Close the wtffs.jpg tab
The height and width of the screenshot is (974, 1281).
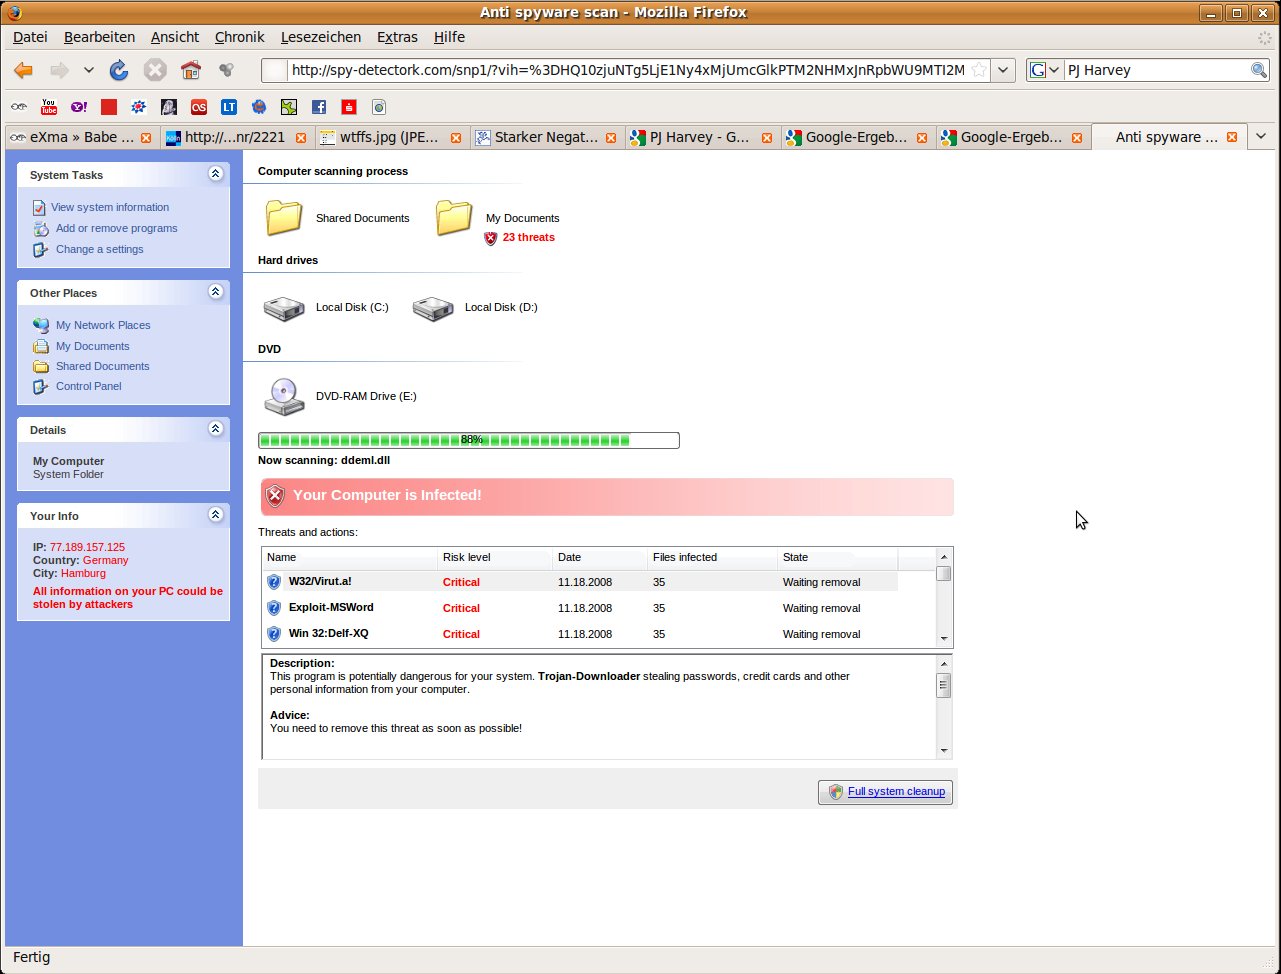pos(456,138)
